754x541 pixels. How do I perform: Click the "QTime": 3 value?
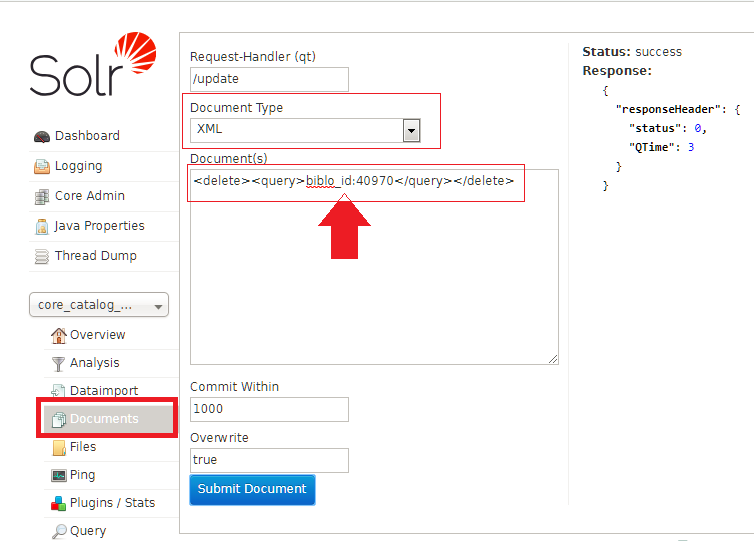point(691,147)
